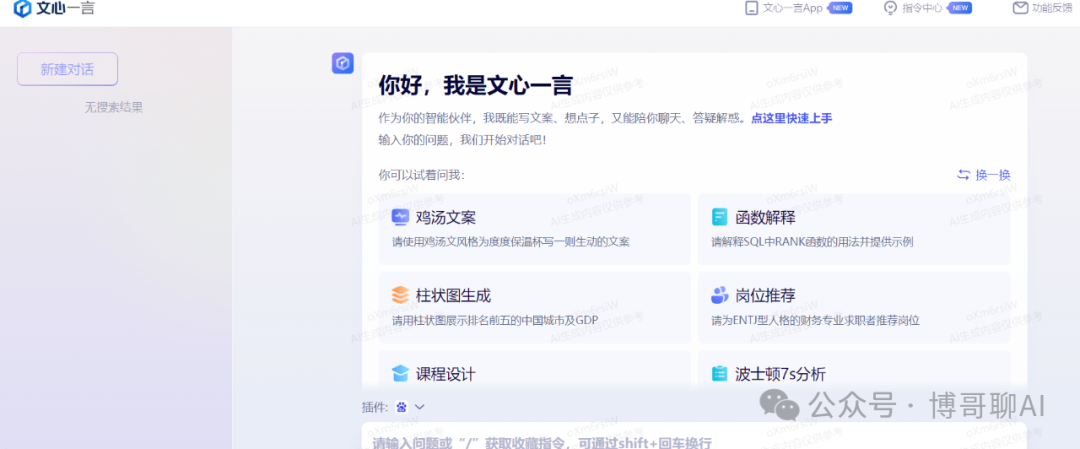Click the paw plugin icon next to 插件
Viewport: 1080px width, 449px height.
tap(402, 407)
